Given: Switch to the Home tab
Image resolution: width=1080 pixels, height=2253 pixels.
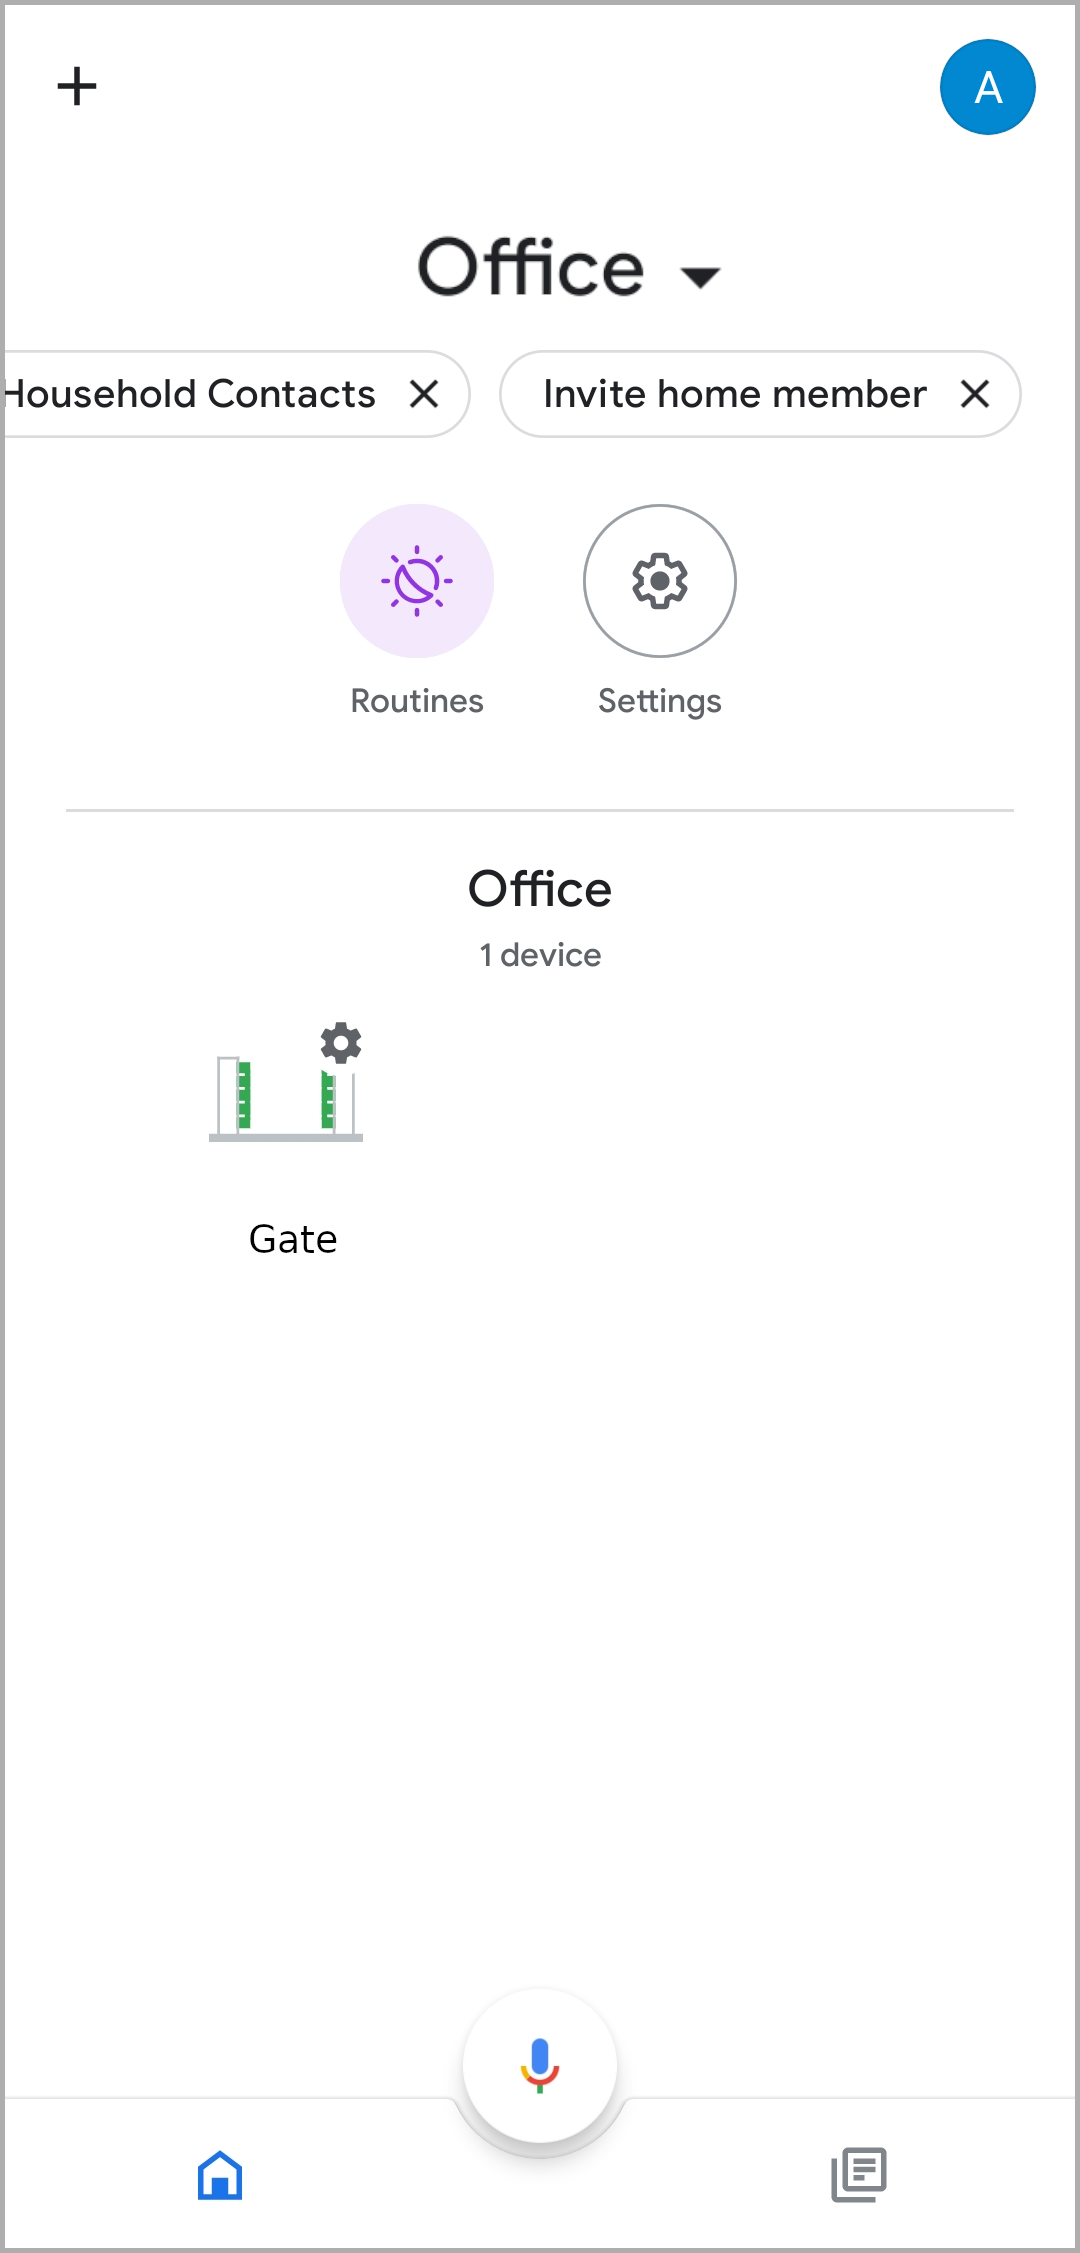Looking at the screenshot, I should pos(220,2175).
